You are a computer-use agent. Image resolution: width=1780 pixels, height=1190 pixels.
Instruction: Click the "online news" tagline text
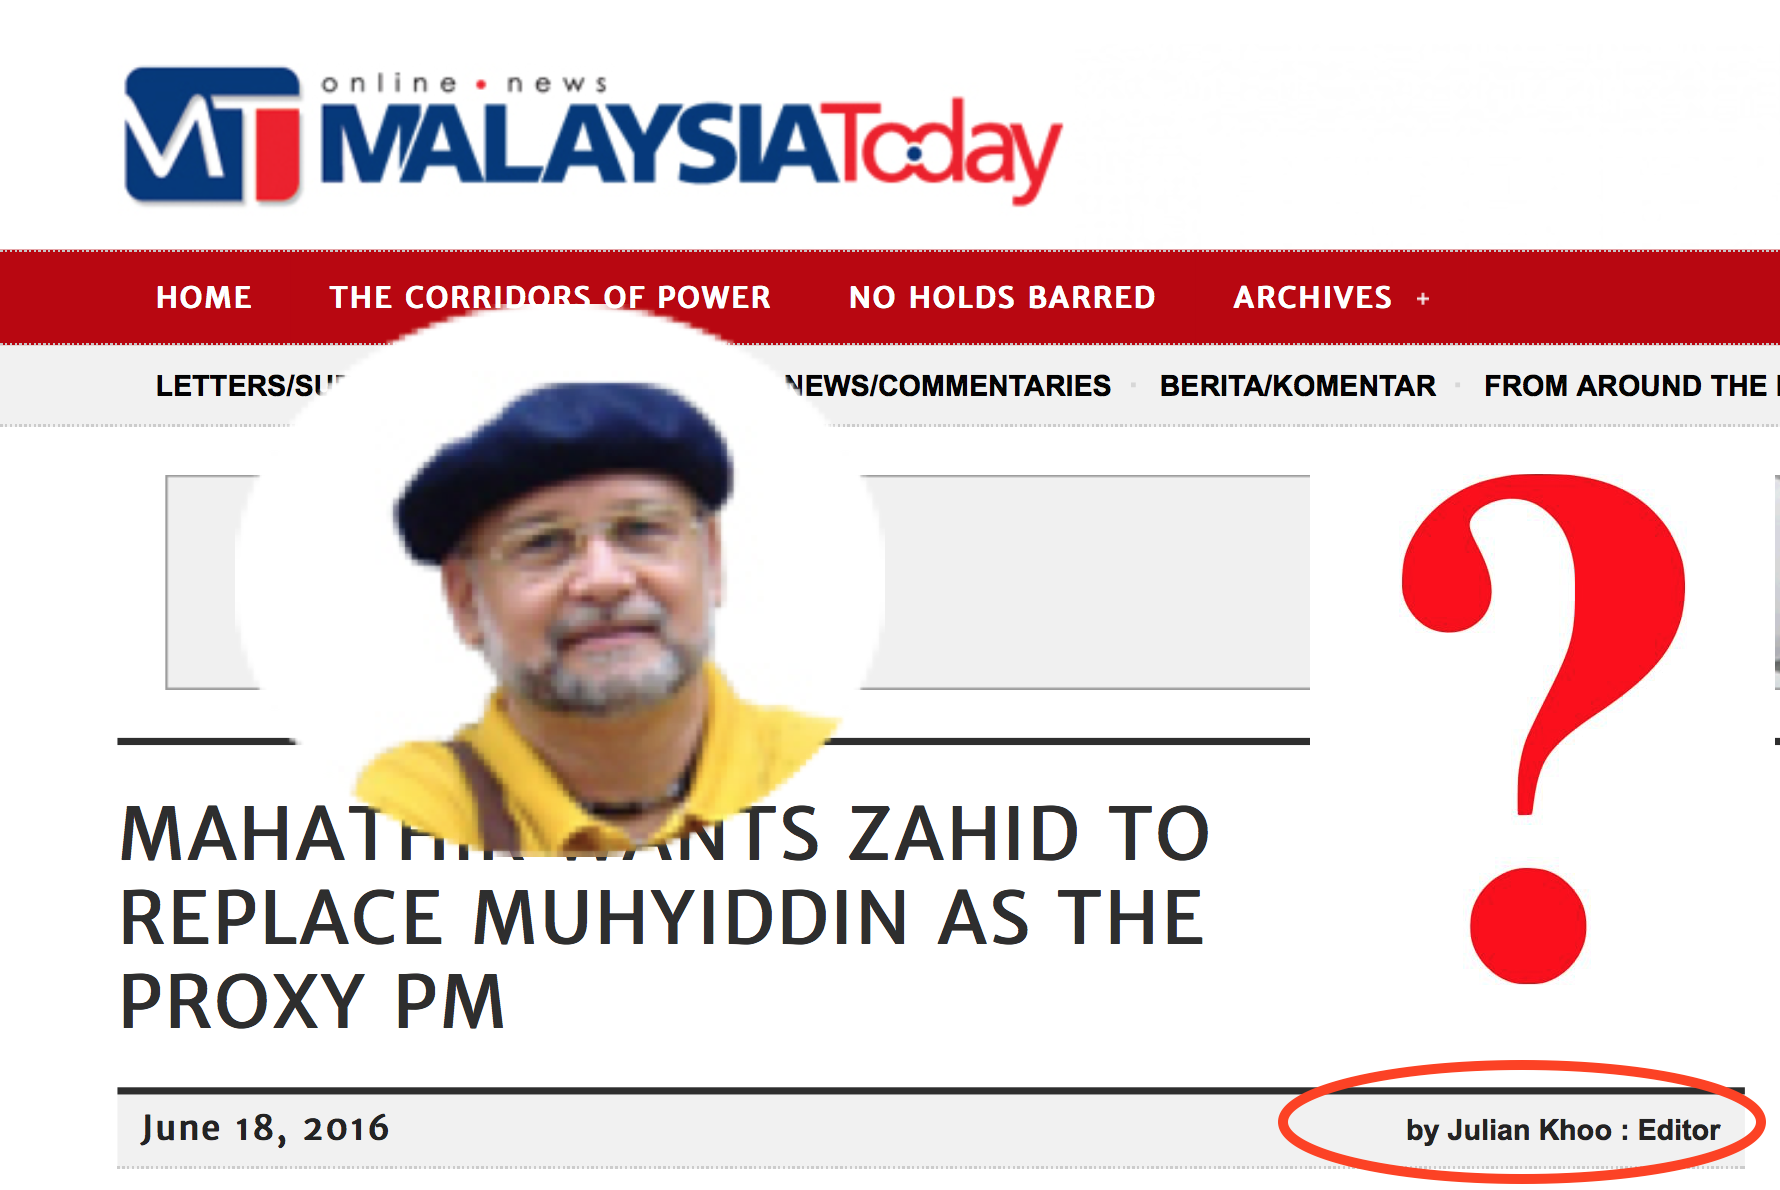tap(464, 83)
